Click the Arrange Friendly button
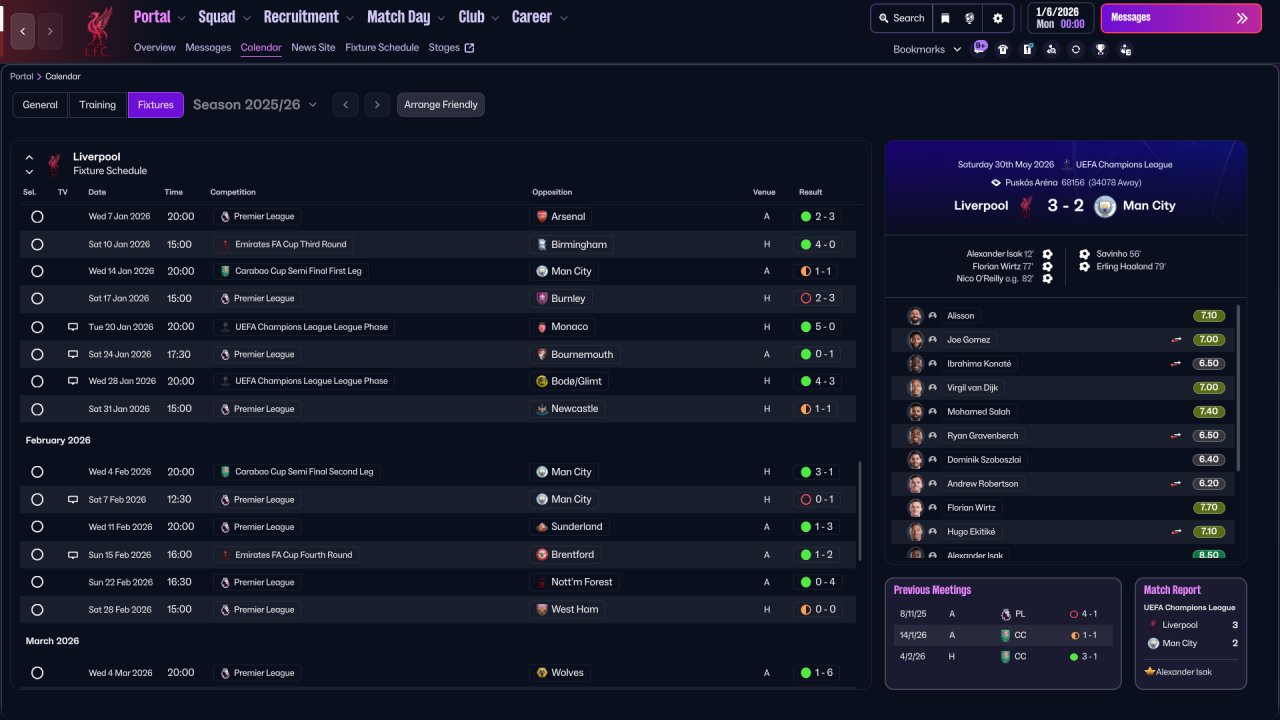The width and height of the screenshot is (1280, 720). [441, 105]
